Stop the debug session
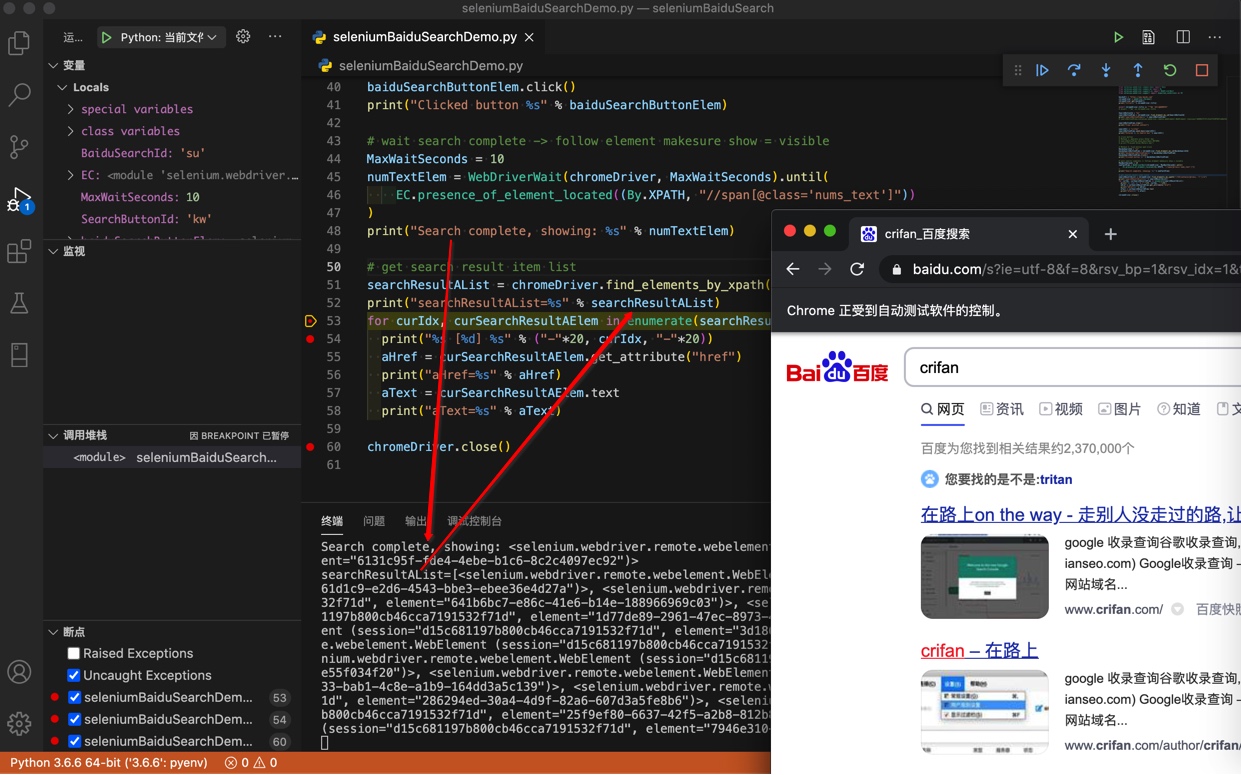 coord(1202,71)
